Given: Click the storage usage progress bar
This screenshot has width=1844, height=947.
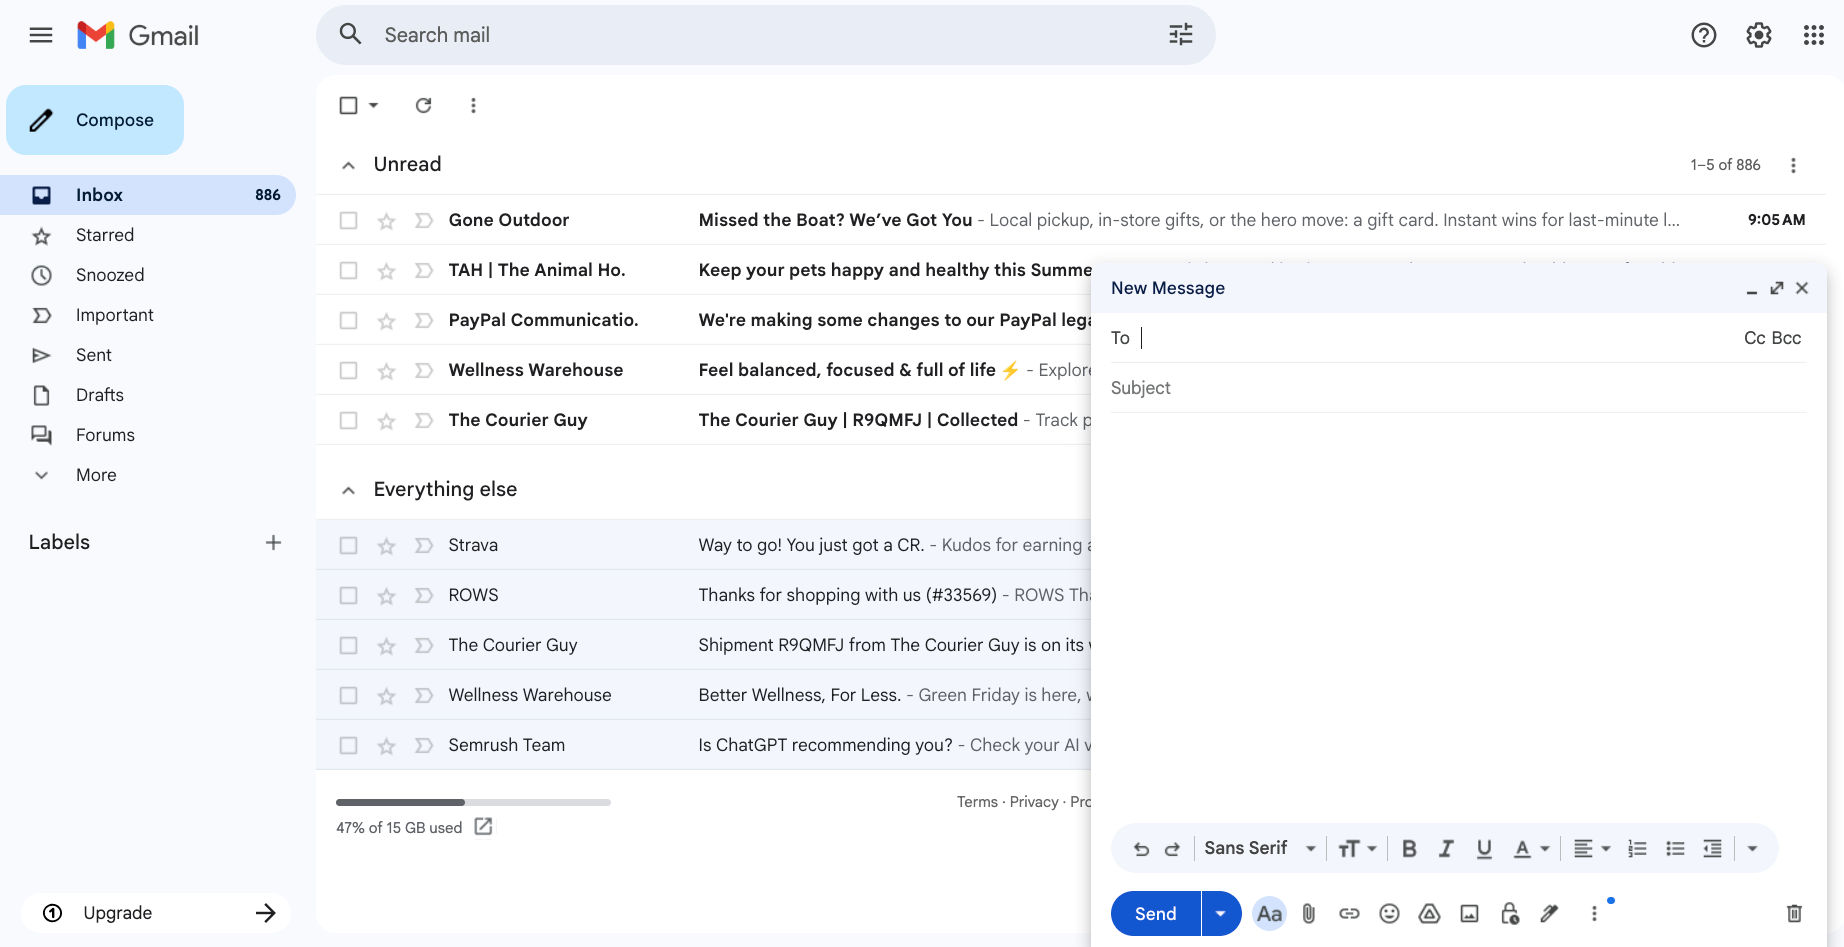Looking at the screenshot, I should tap(473, 802).
